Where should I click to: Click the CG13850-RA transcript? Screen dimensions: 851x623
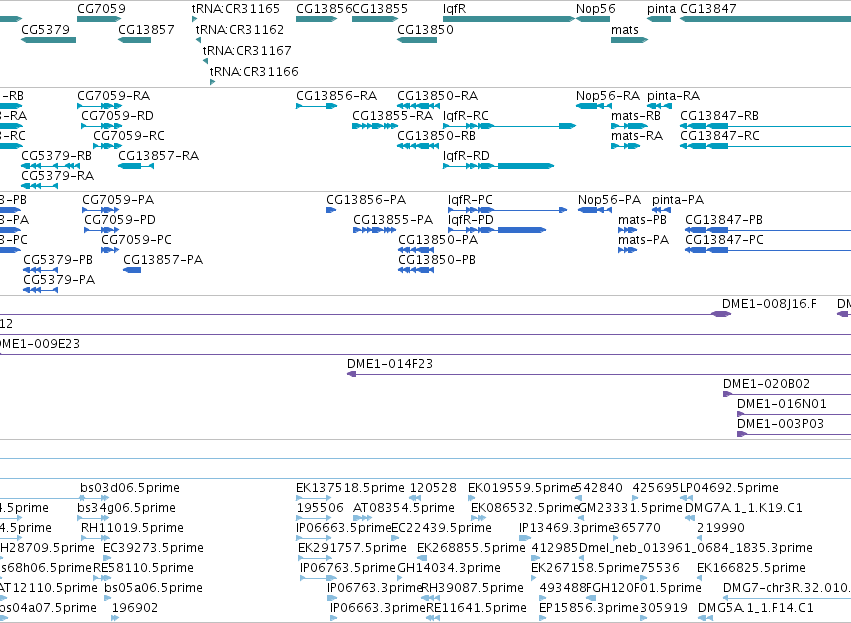pyautogui.click(x=418, y=106)
